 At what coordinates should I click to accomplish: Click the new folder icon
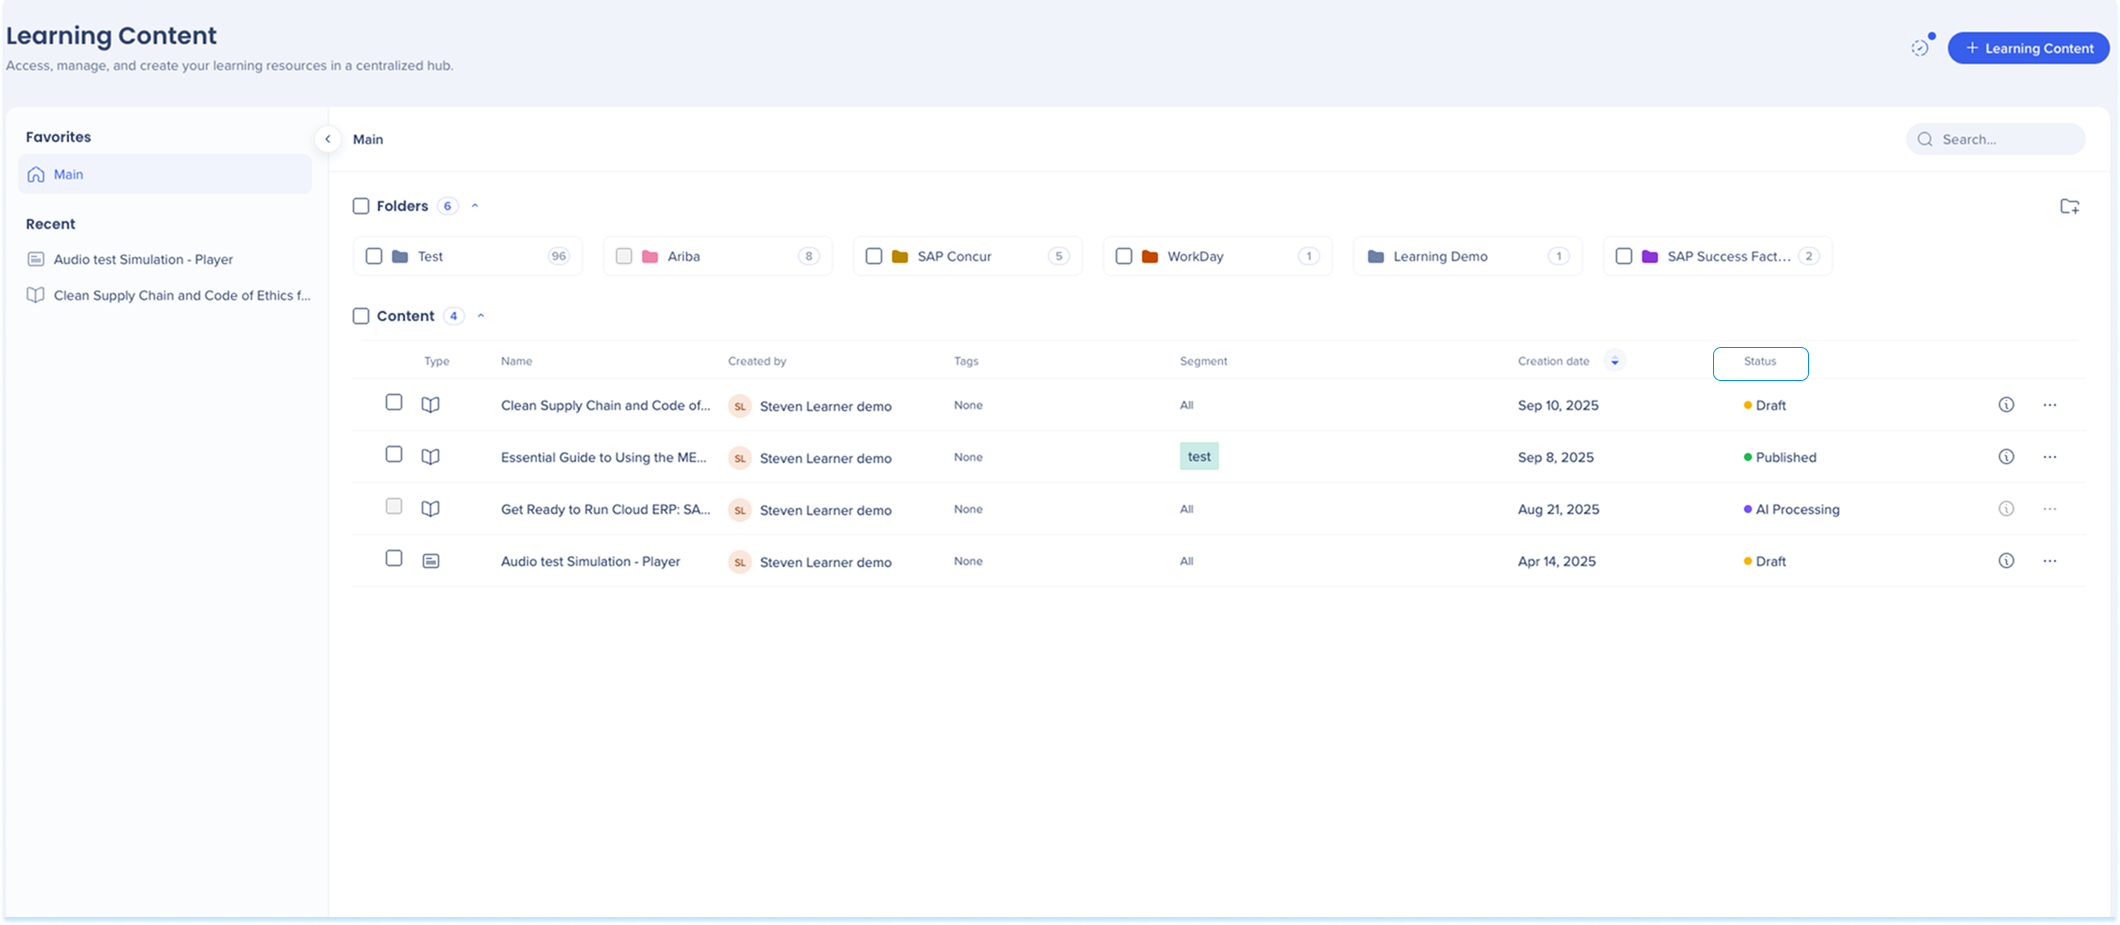click(2069, 207)
